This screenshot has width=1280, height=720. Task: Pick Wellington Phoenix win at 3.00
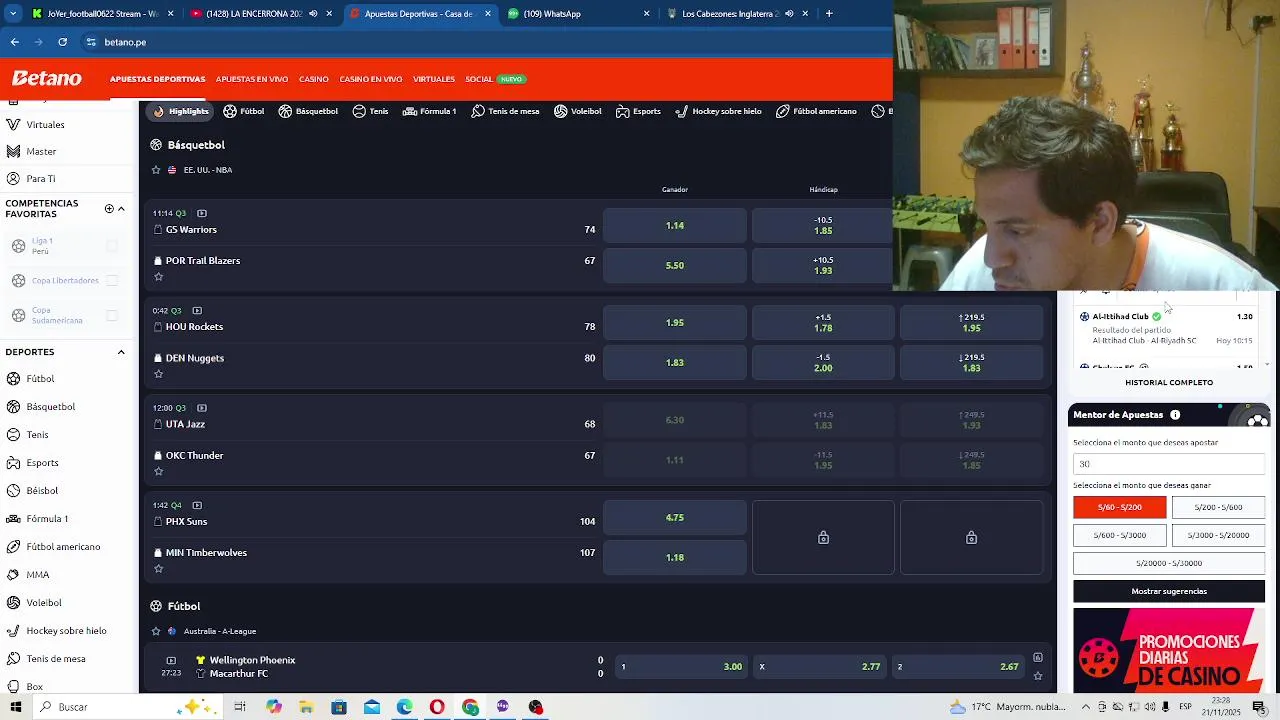680,667
